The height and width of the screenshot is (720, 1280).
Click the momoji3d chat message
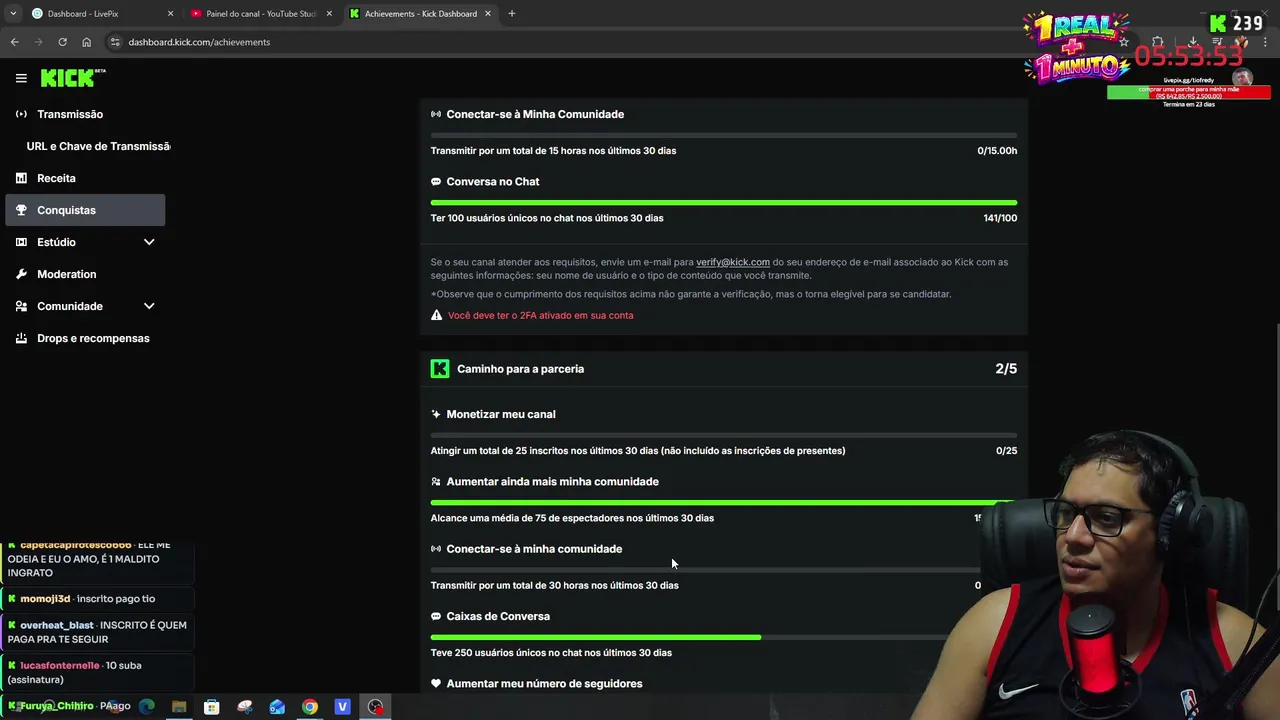coord(97,599)
